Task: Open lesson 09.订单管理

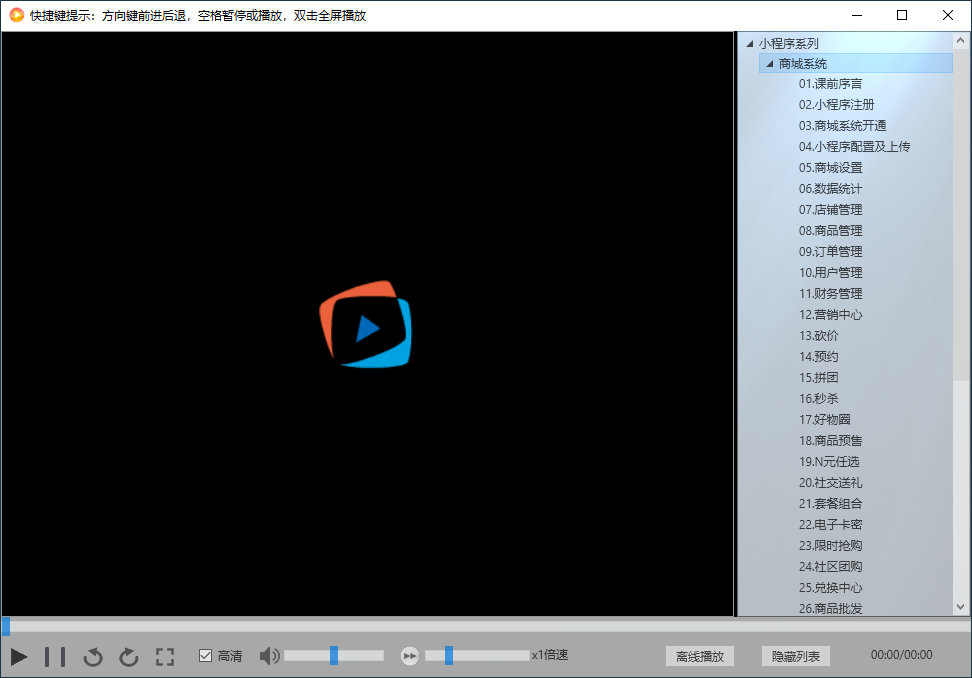Action: point(830,252)
